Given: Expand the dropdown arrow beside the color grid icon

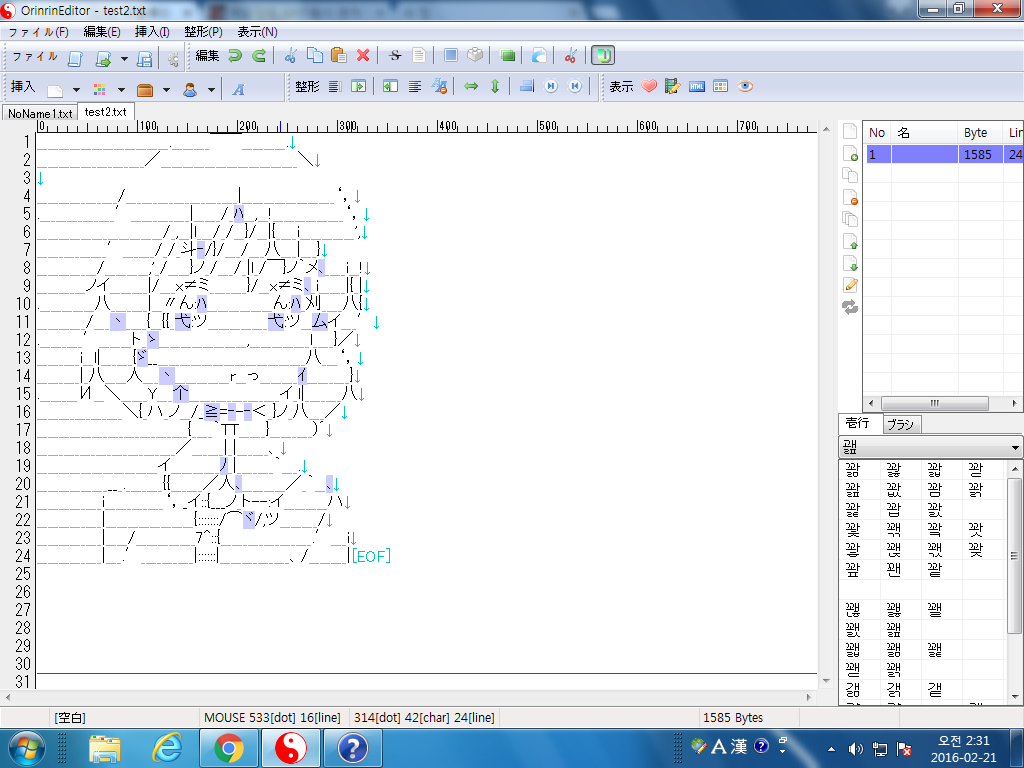Looking at the screenshot, I should [122, 89].
